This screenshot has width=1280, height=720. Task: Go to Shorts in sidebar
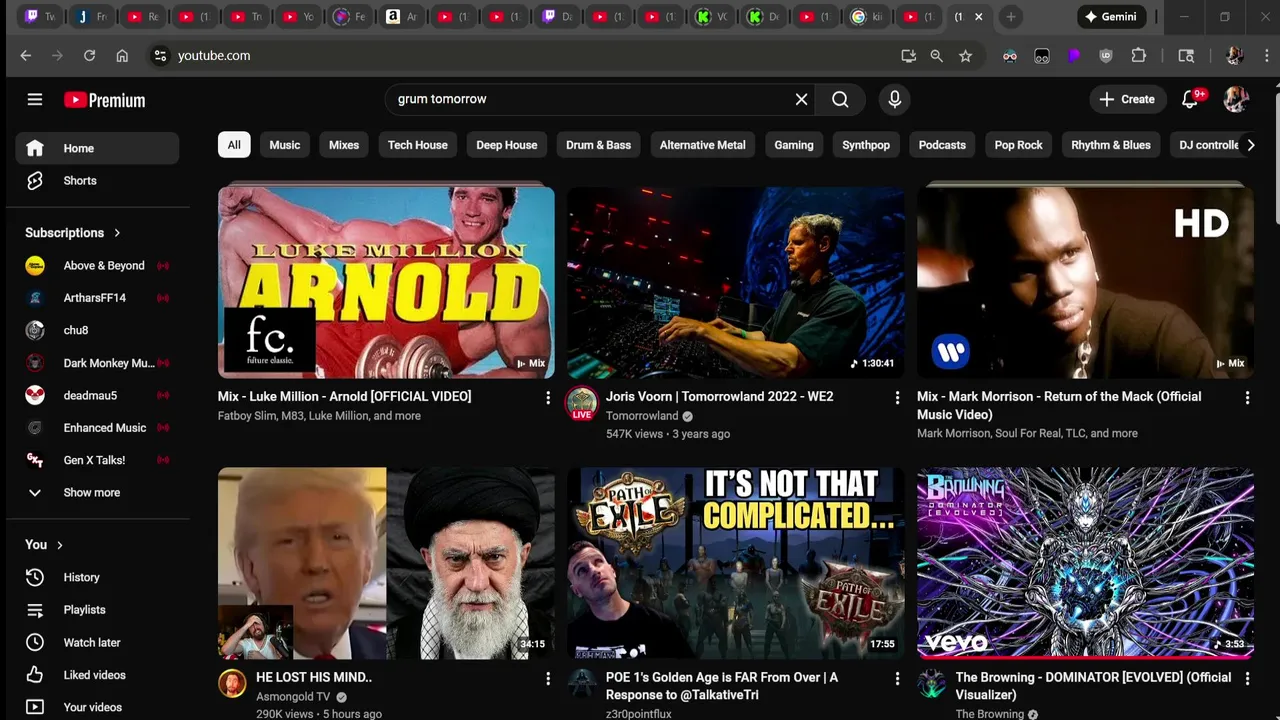tap(97, 180)
